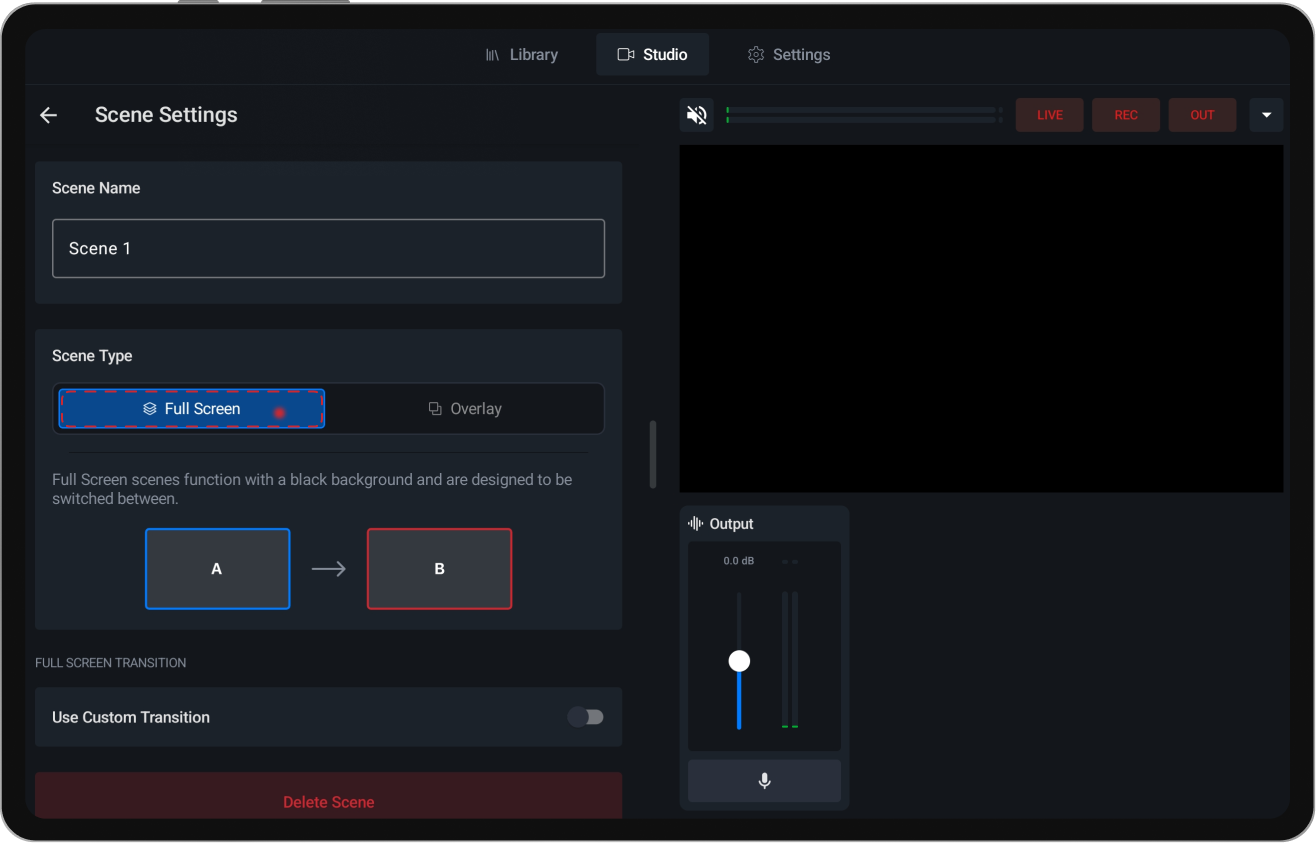
Task: Click the Output volume fader handle
Action: 739,660
